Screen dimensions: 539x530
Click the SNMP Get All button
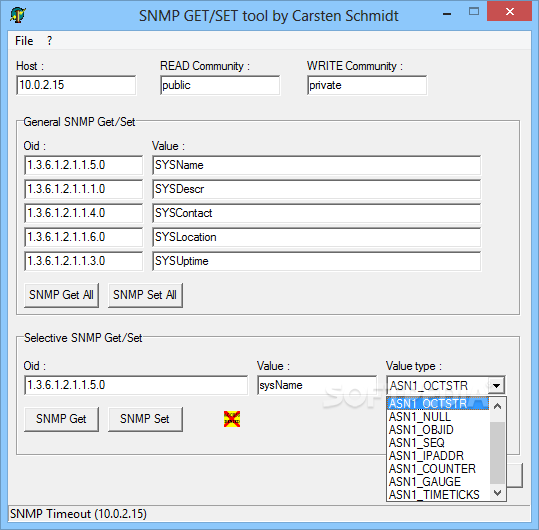coord(61,295)
